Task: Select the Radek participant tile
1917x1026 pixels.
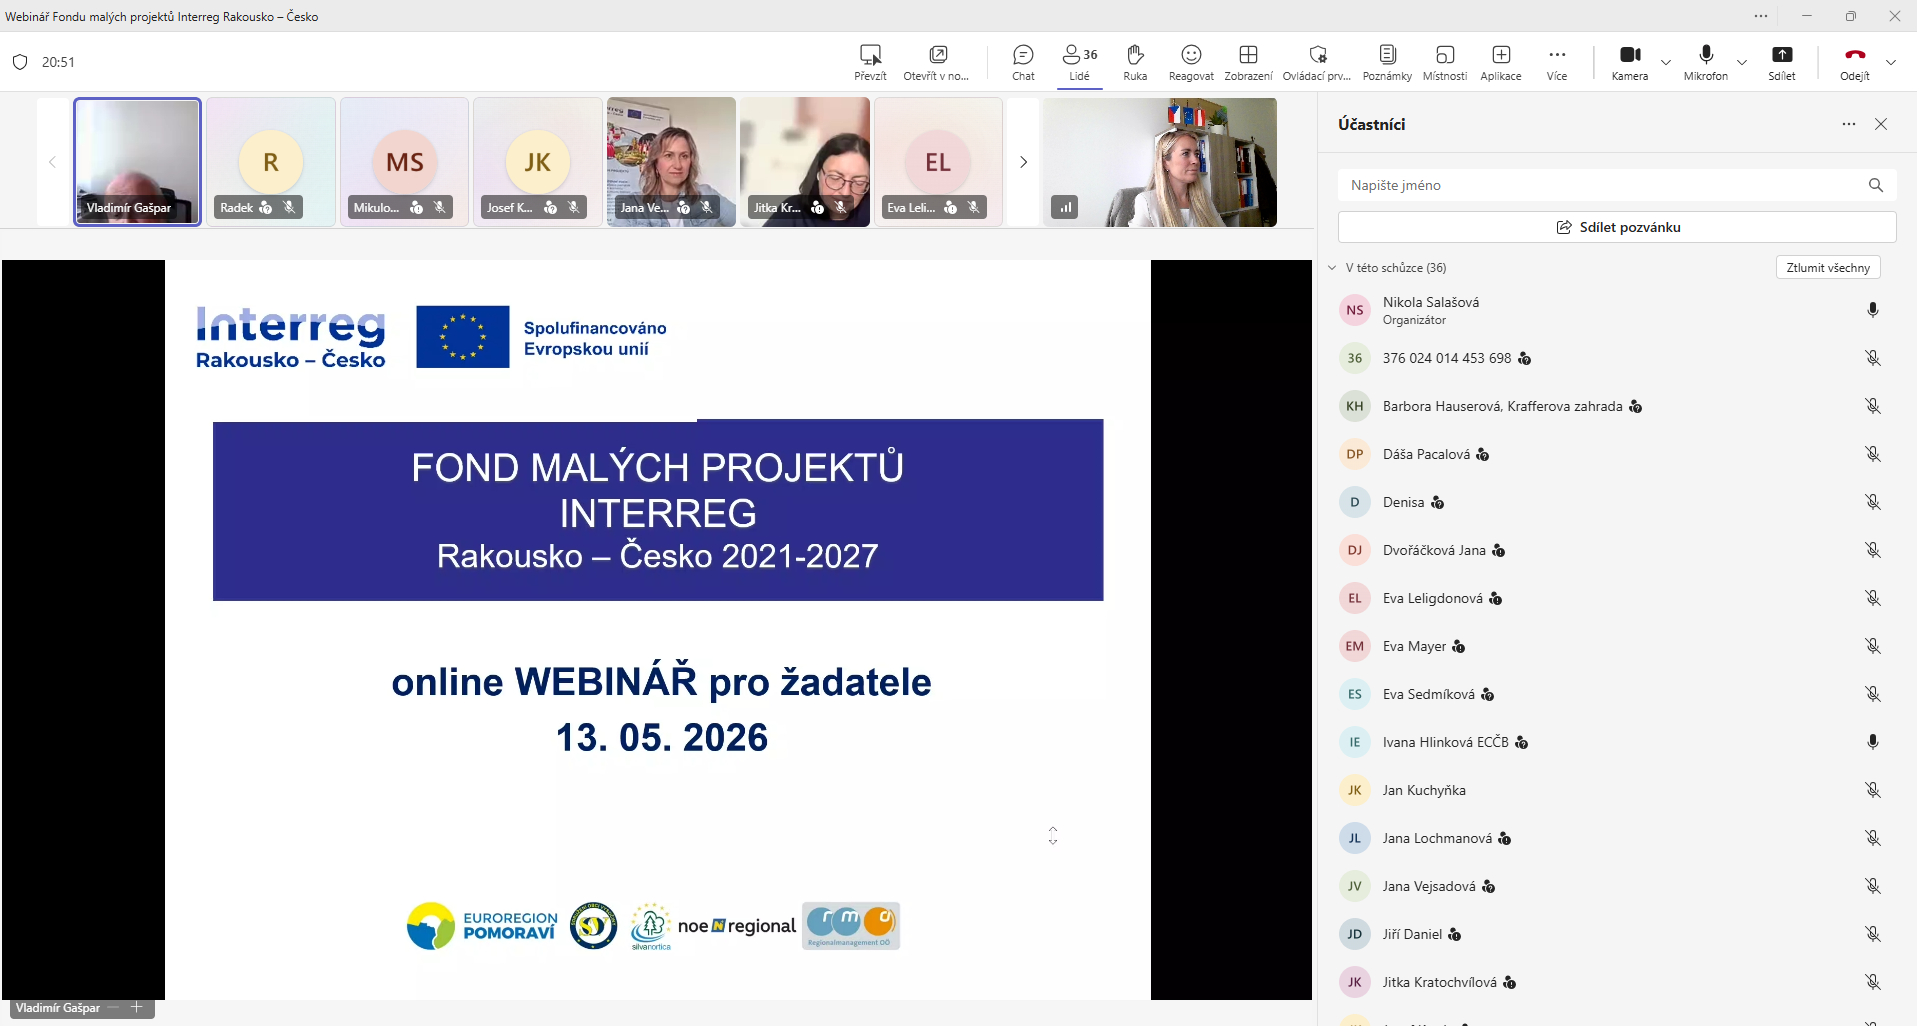Action: (271, 162)
